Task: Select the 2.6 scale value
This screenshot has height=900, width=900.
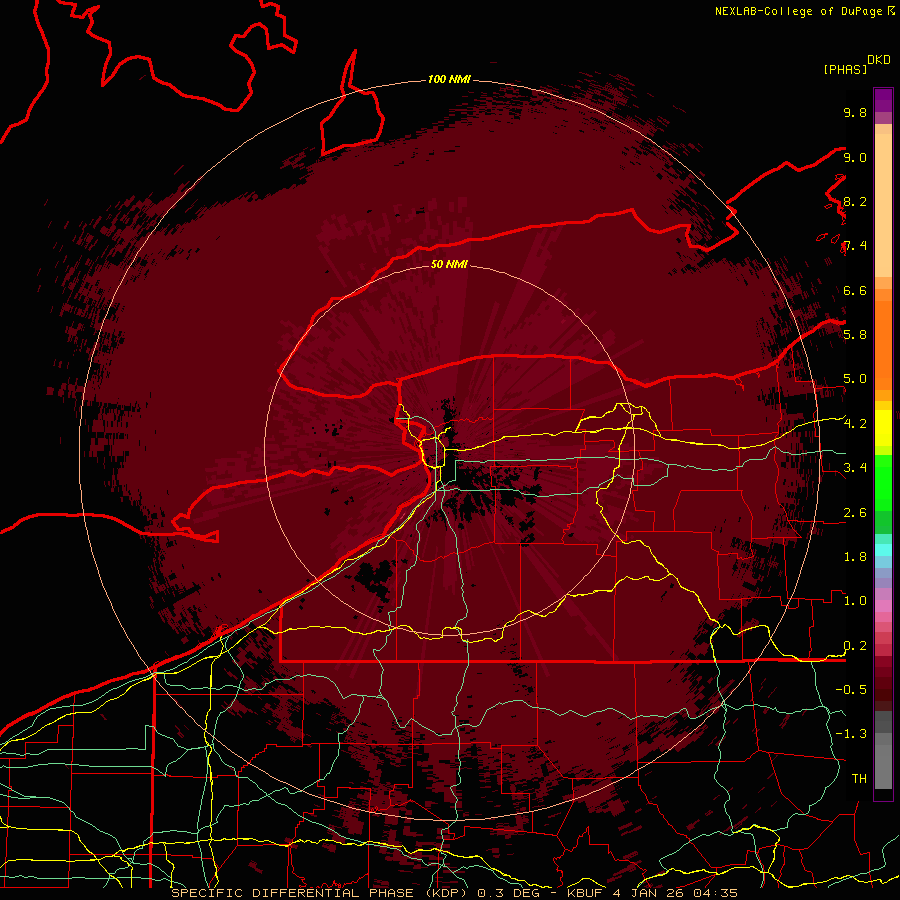Action: click(855, 513)
